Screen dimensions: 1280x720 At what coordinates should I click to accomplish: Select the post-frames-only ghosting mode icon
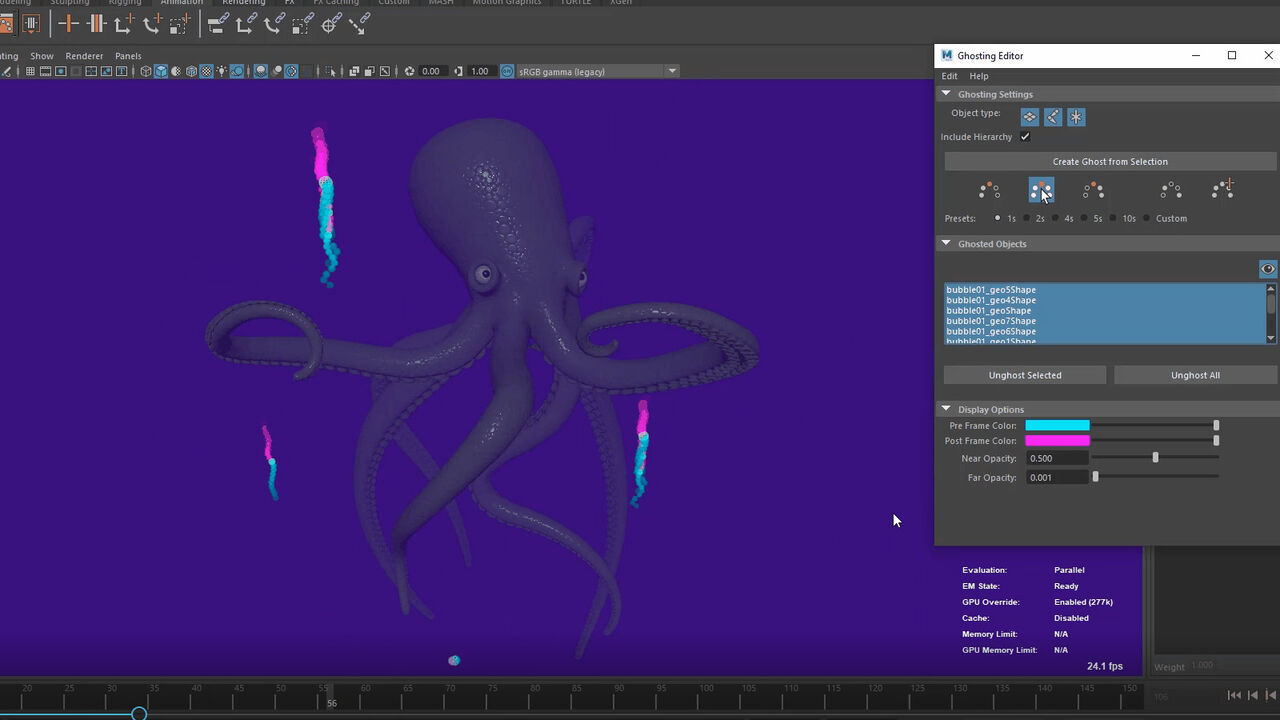[x=1093, y=190]
